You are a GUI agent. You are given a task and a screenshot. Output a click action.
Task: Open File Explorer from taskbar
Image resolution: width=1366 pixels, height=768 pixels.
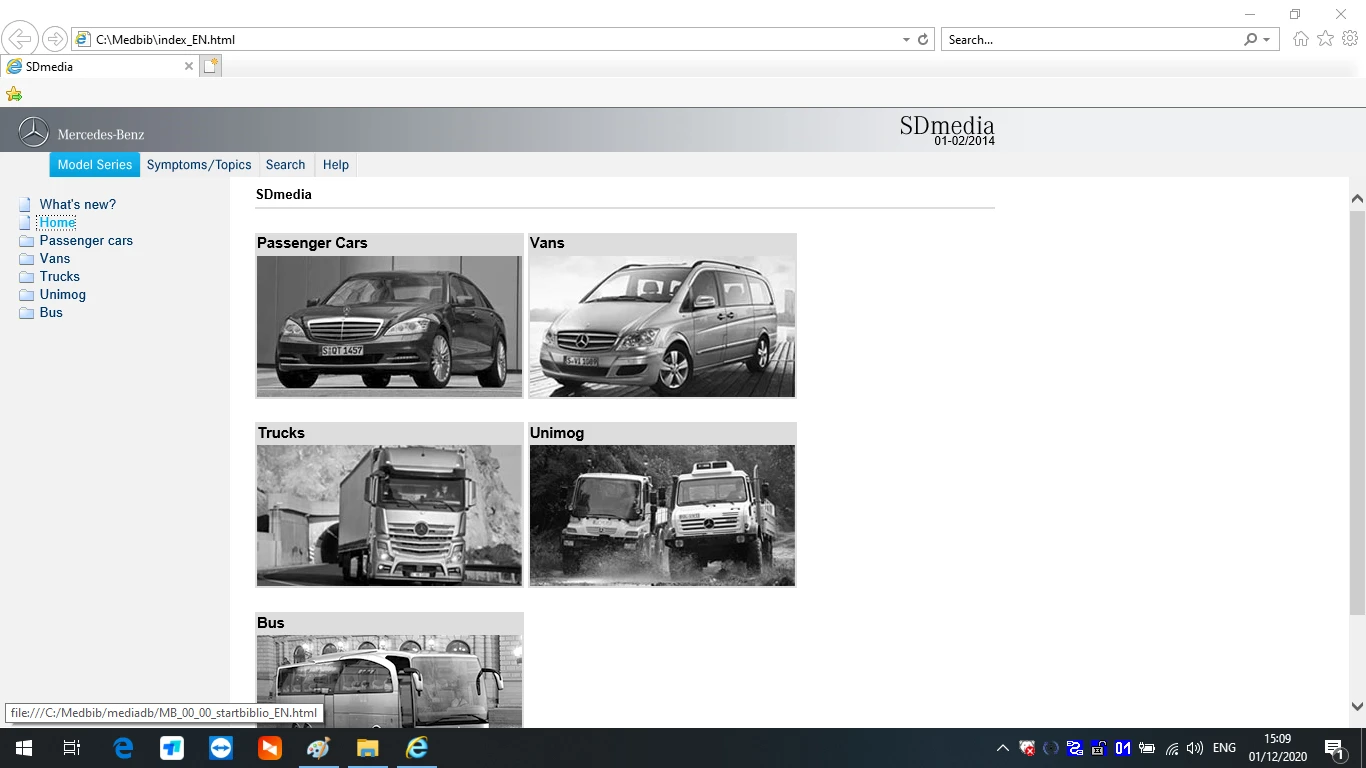click(x=368, y=748)
